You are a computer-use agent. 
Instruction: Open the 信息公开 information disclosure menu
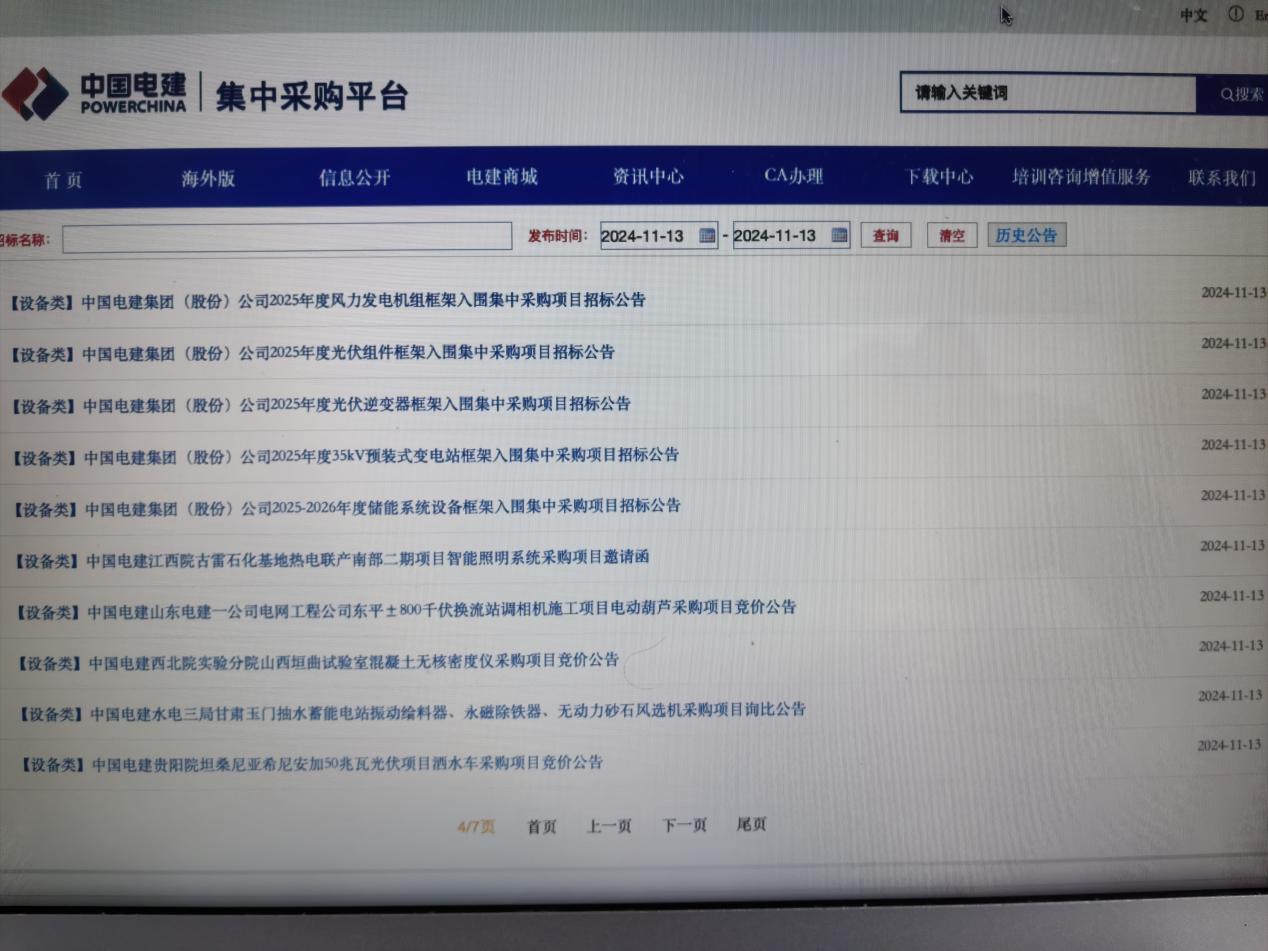coord(353,177)
